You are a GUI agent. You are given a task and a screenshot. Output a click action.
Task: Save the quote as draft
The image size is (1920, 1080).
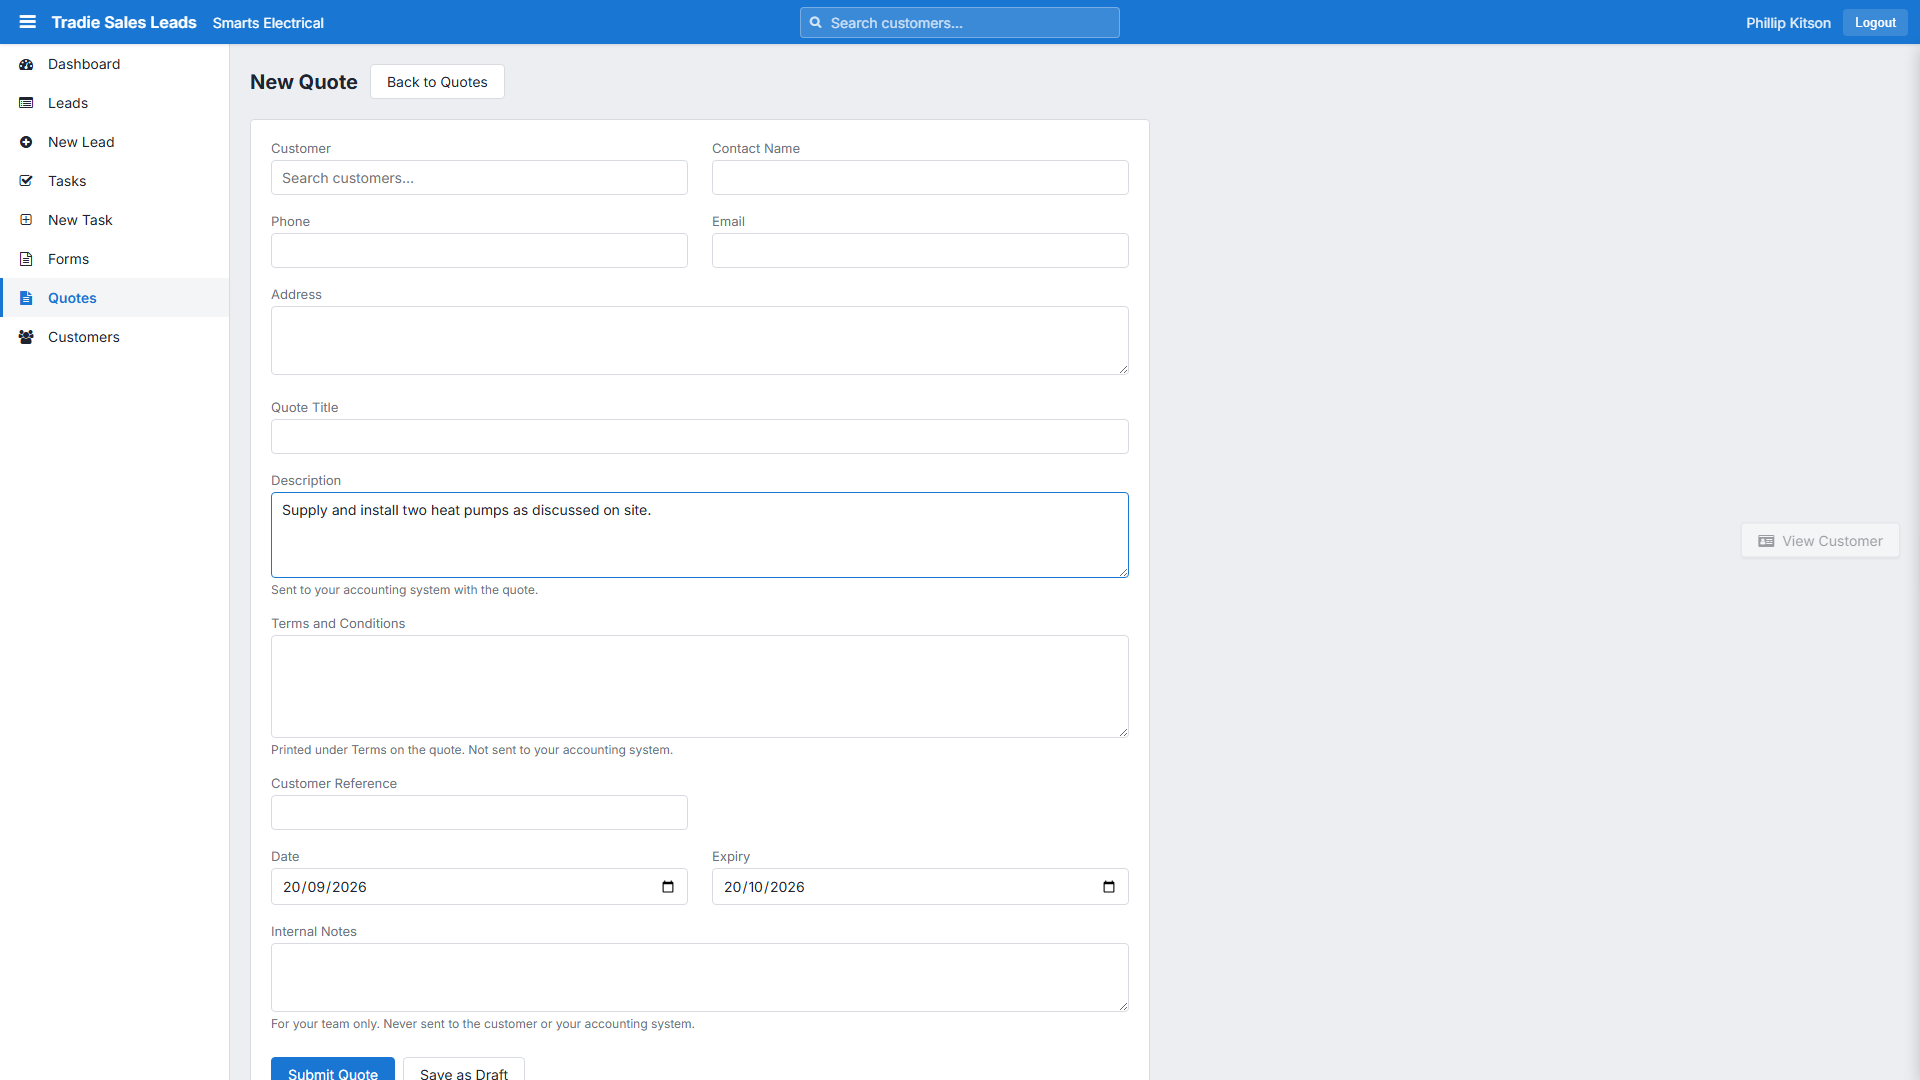pos(464,1069)
